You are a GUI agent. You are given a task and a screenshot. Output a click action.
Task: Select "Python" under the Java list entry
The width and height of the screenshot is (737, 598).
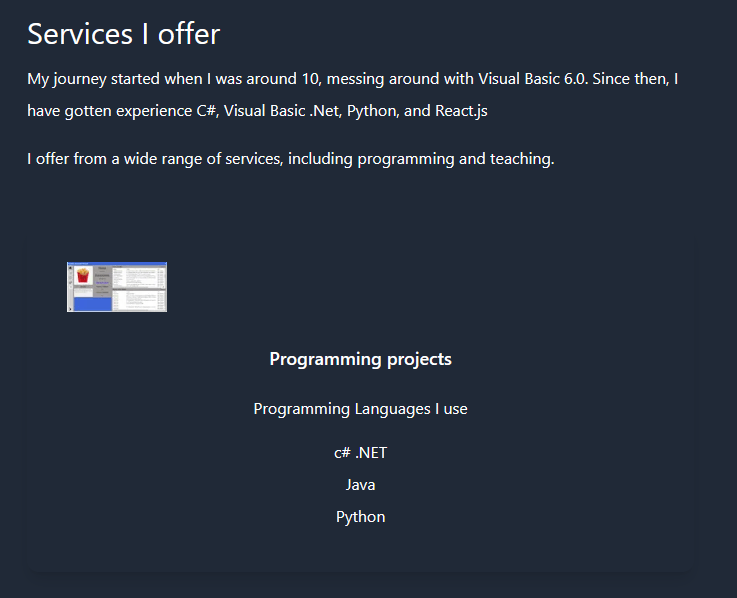(360, 517)
